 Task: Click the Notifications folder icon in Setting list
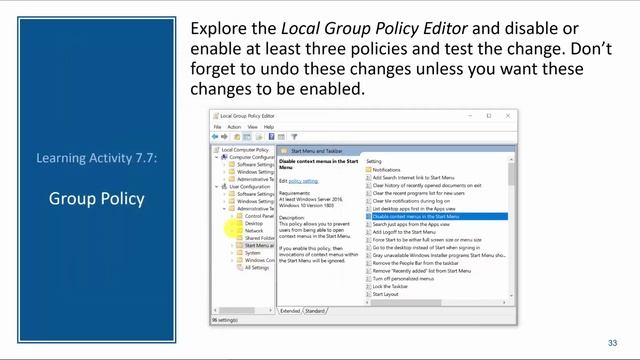pos(369,170)
